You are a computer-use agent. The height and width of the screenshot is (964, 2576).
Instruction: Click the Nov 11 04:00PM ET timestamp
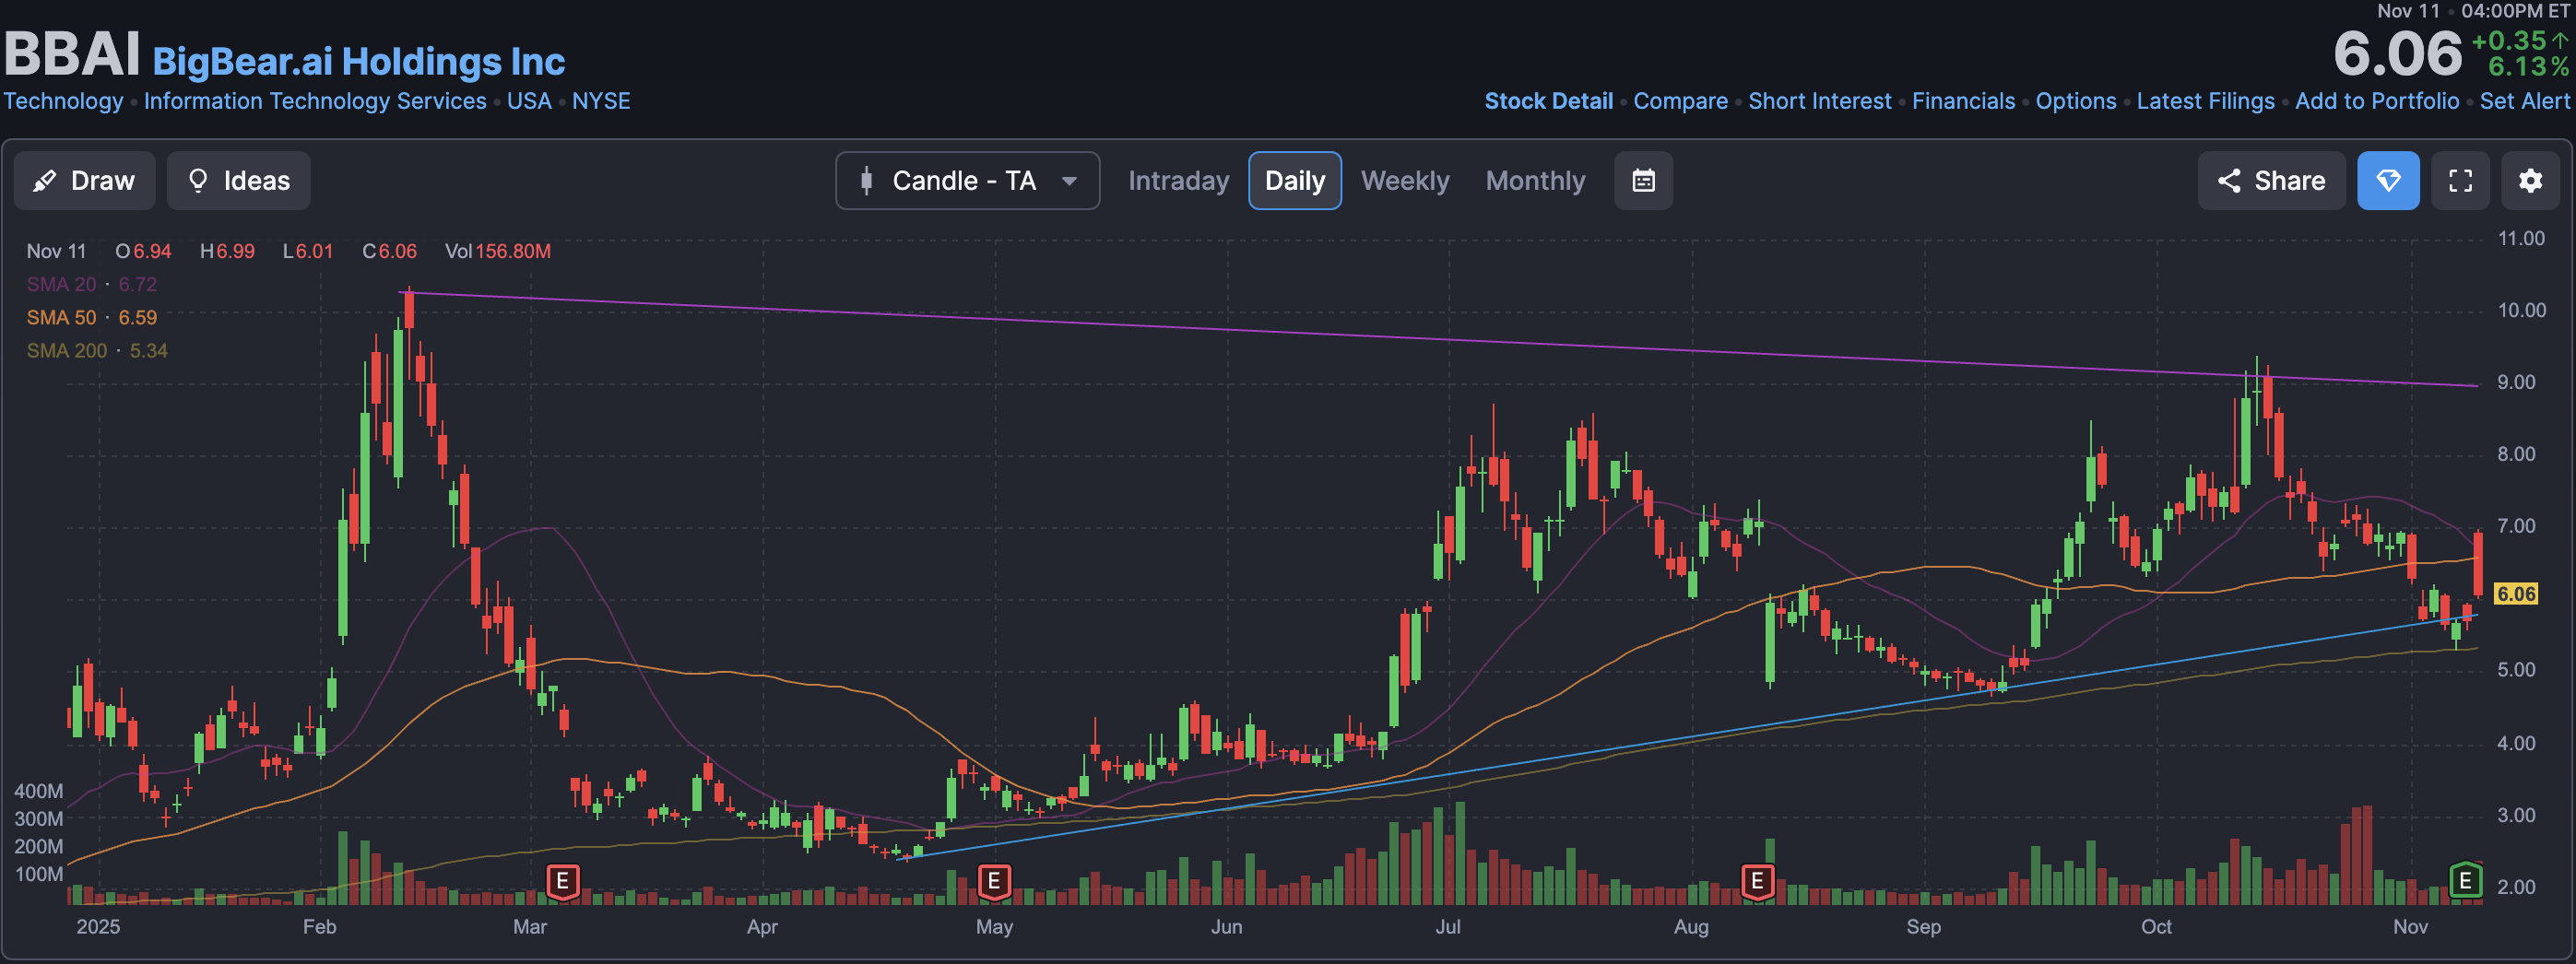pyautogui.click(x=2473, y=11)
